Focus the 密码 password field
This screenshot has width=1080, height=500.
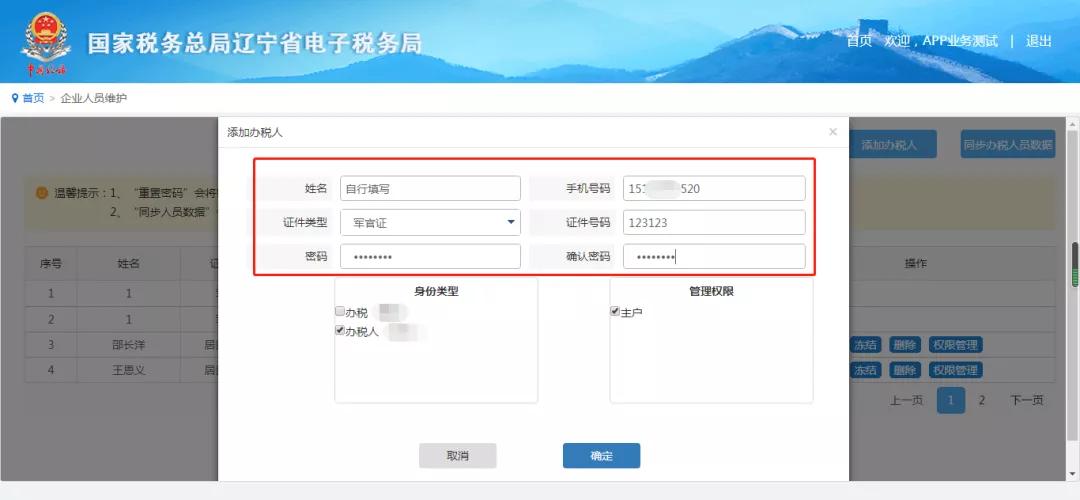430,256
